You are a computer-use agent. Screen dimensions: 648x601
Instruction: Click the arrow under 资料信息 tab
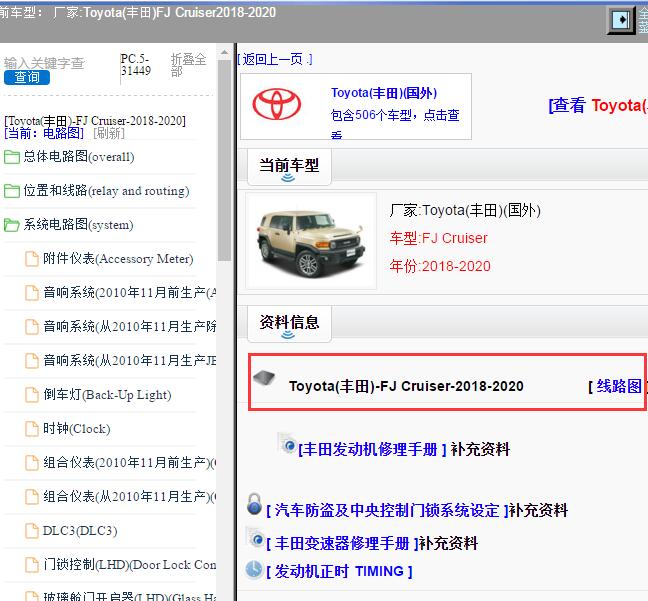(x=288, y=334)
